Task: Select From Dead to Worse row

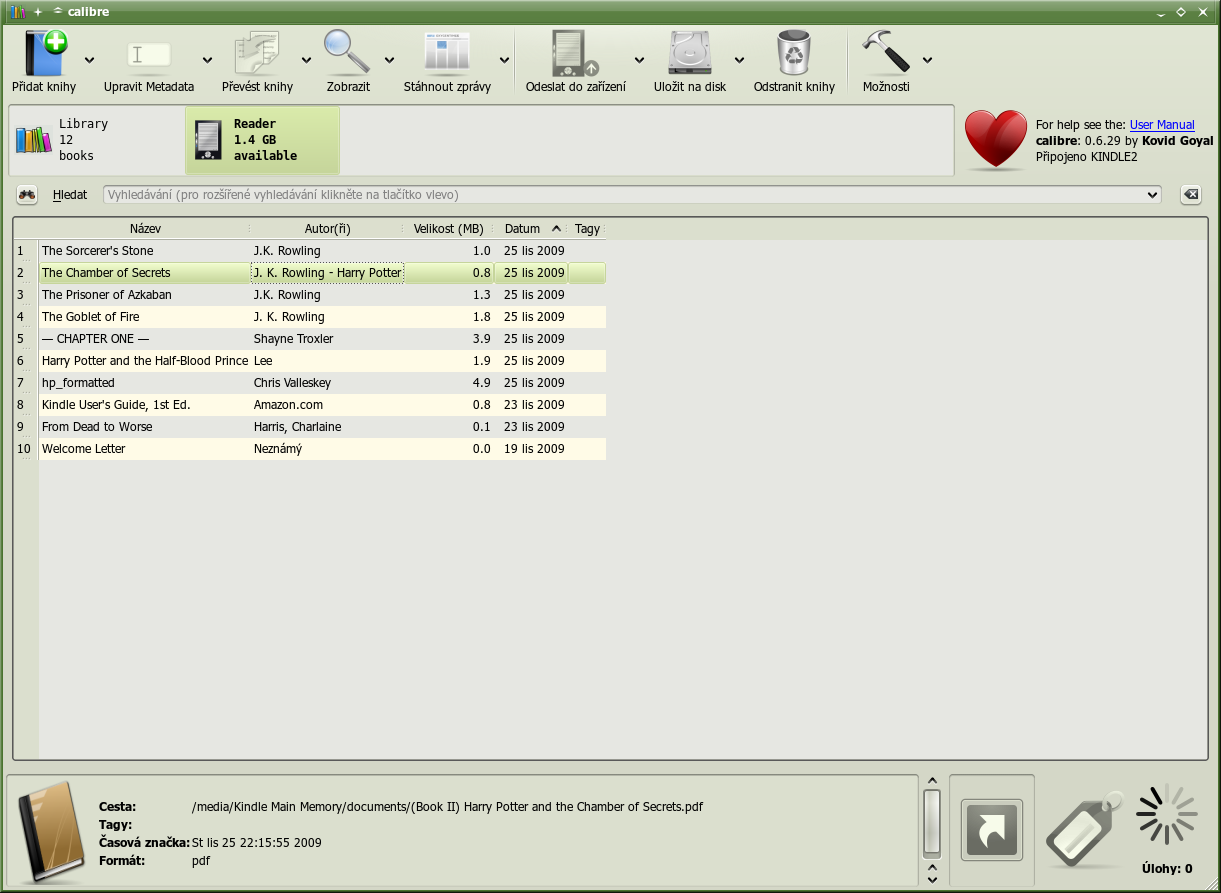Action: tap(310, 427)
